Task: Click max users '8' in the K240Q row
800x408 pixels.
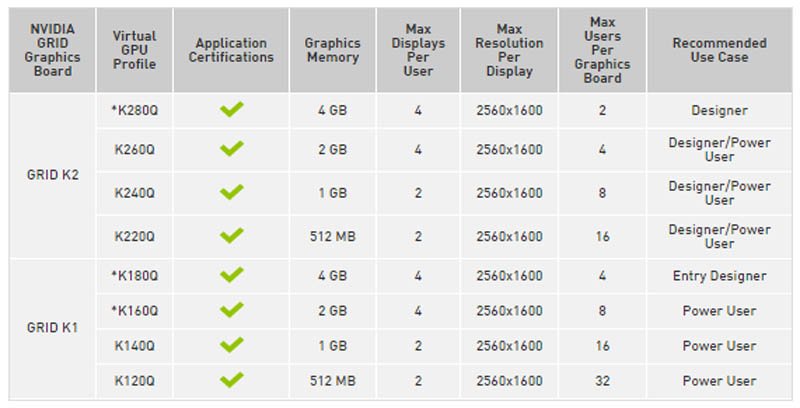Action: [603, 193]
